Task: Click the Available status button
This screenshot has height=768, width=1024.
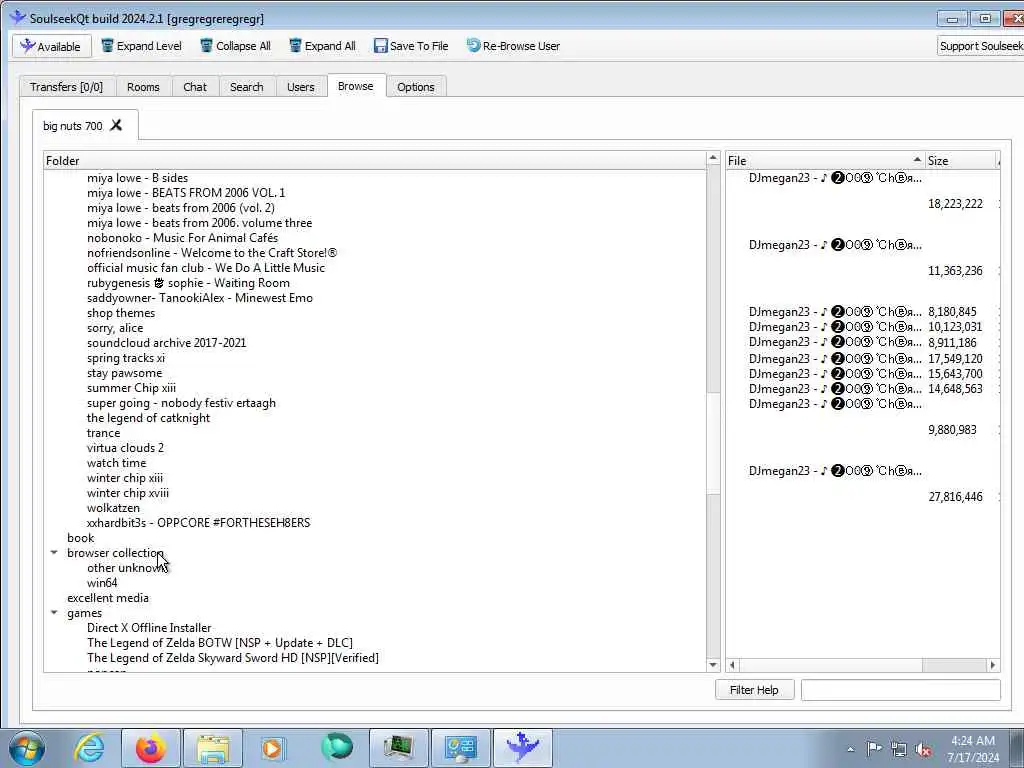Action: [52, 46]
